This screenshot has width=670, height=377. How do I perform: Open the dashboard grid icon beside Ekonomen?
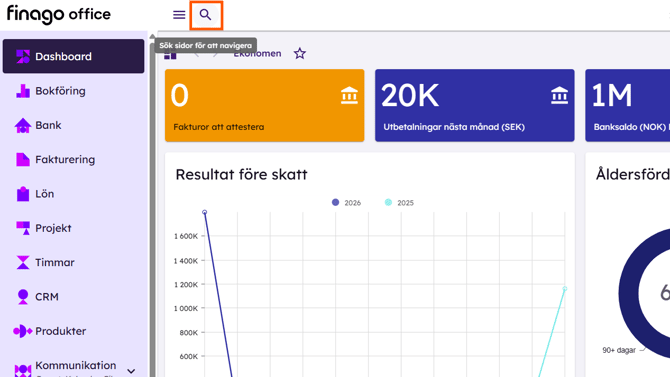pyautogui.click(x=170, y=55)
